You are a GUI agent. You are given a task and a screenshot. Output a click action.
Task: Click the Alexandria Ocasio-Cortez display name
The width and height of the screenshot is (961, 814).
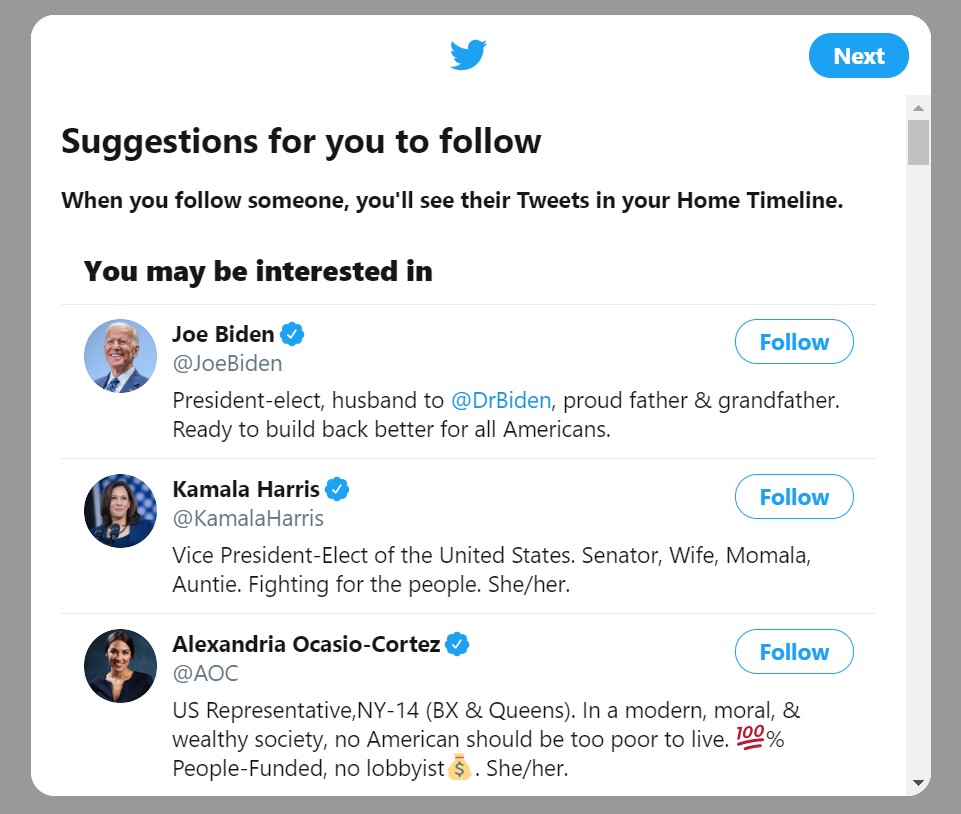click(306, 644)
